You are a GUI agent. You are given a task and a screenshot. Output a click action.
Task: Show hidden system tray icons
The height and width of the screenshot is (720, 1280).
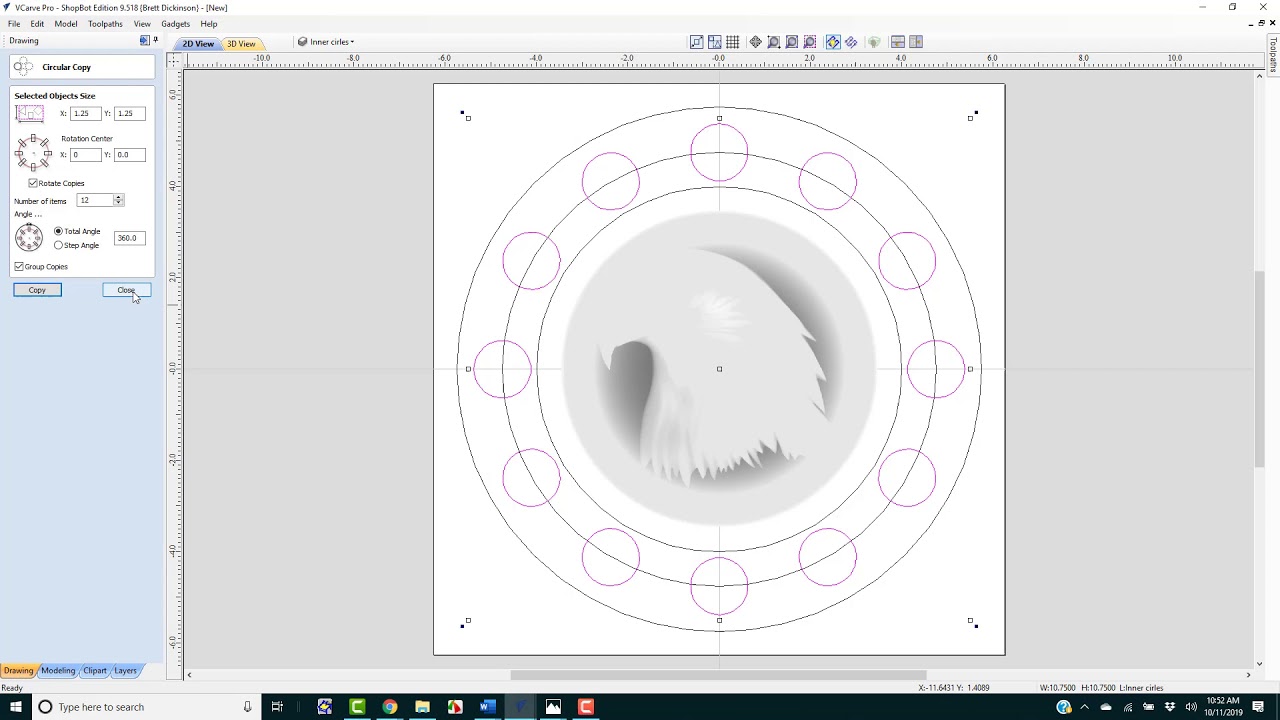1084,707
